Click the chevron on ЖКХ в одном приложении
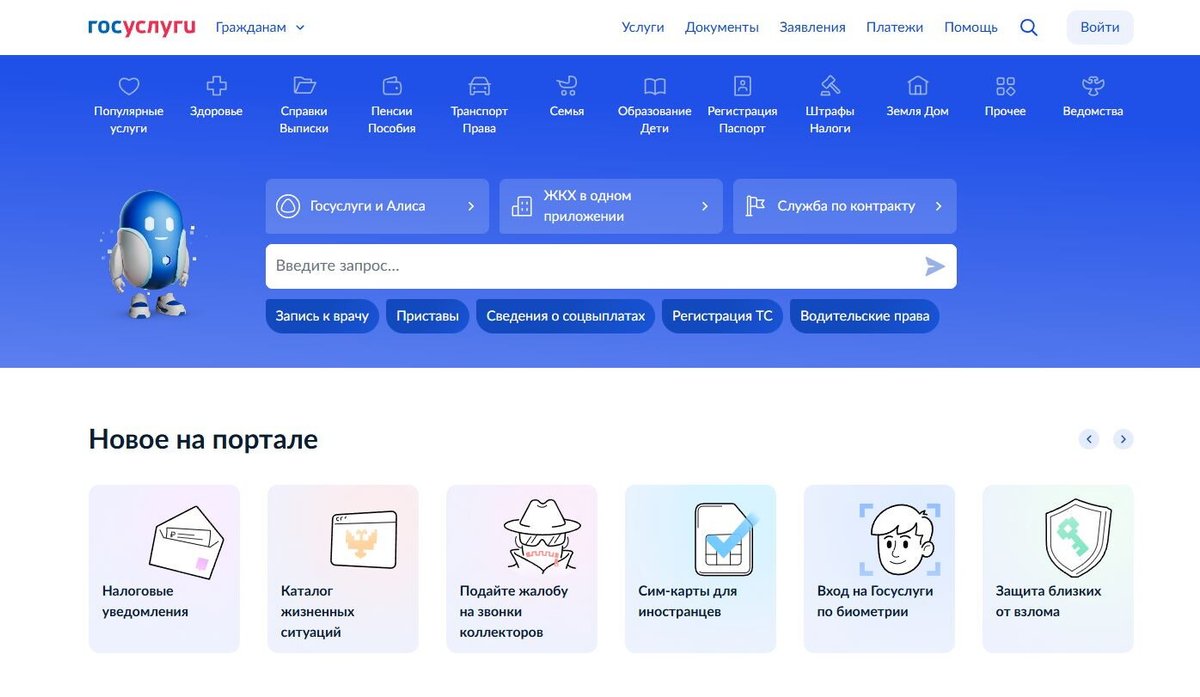 point(705,206)
